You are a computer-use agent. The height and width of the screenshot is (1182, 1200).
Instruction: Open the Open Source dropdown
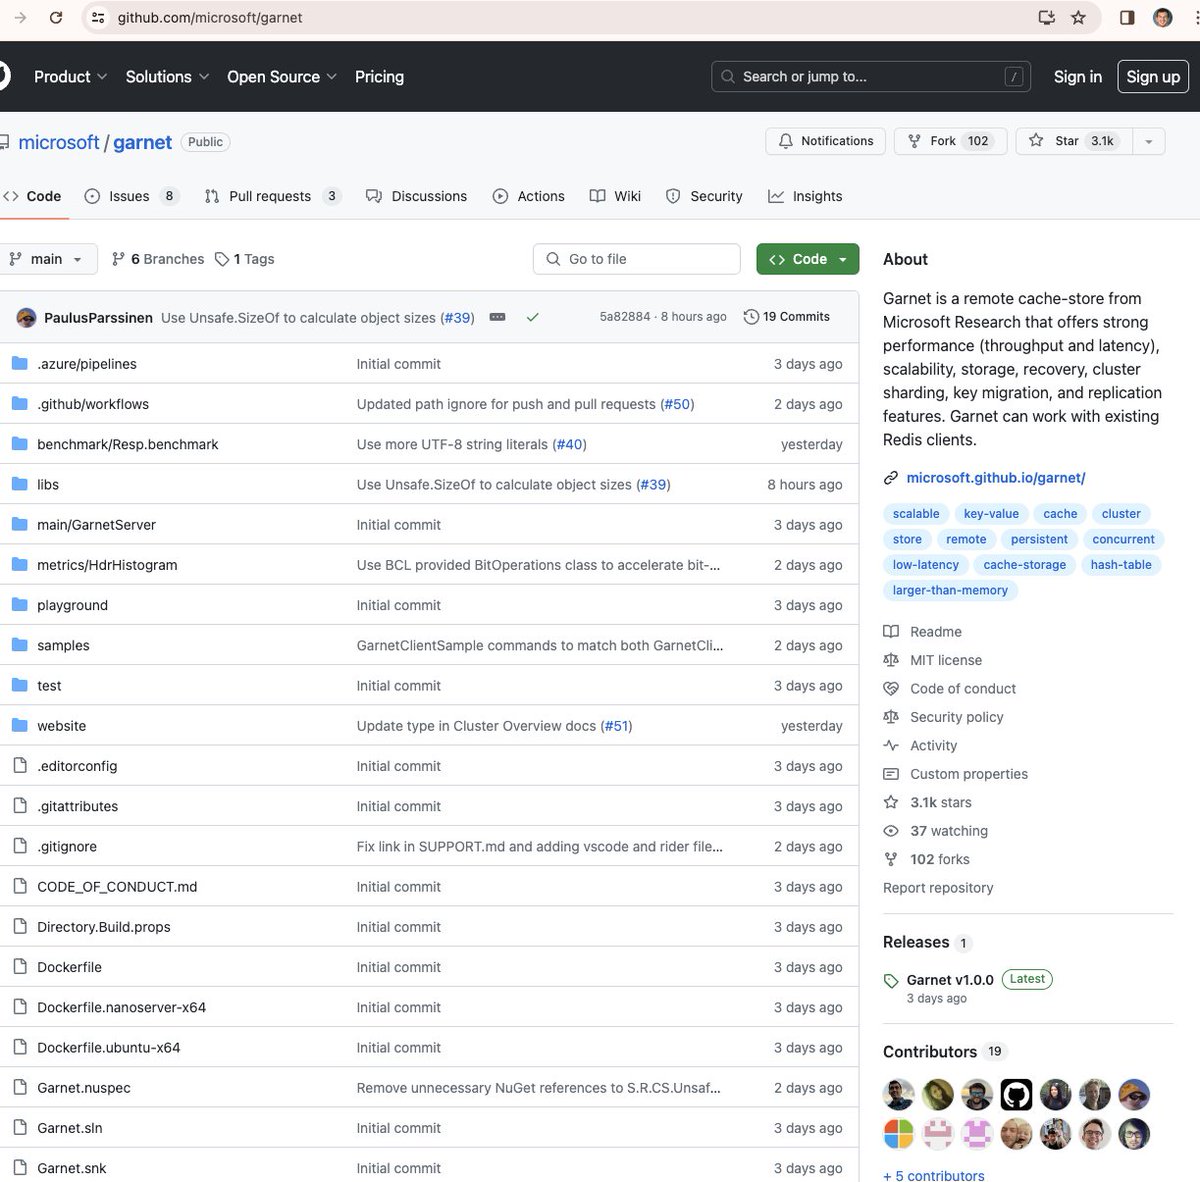coord(282,77)
